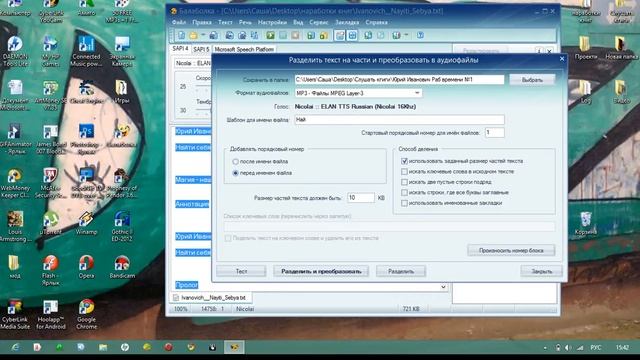The width and height of the screenshot is (640, 360).
Task: Click the Save diskette icon in Balabolka toolbar
Action: pos(213,36)
